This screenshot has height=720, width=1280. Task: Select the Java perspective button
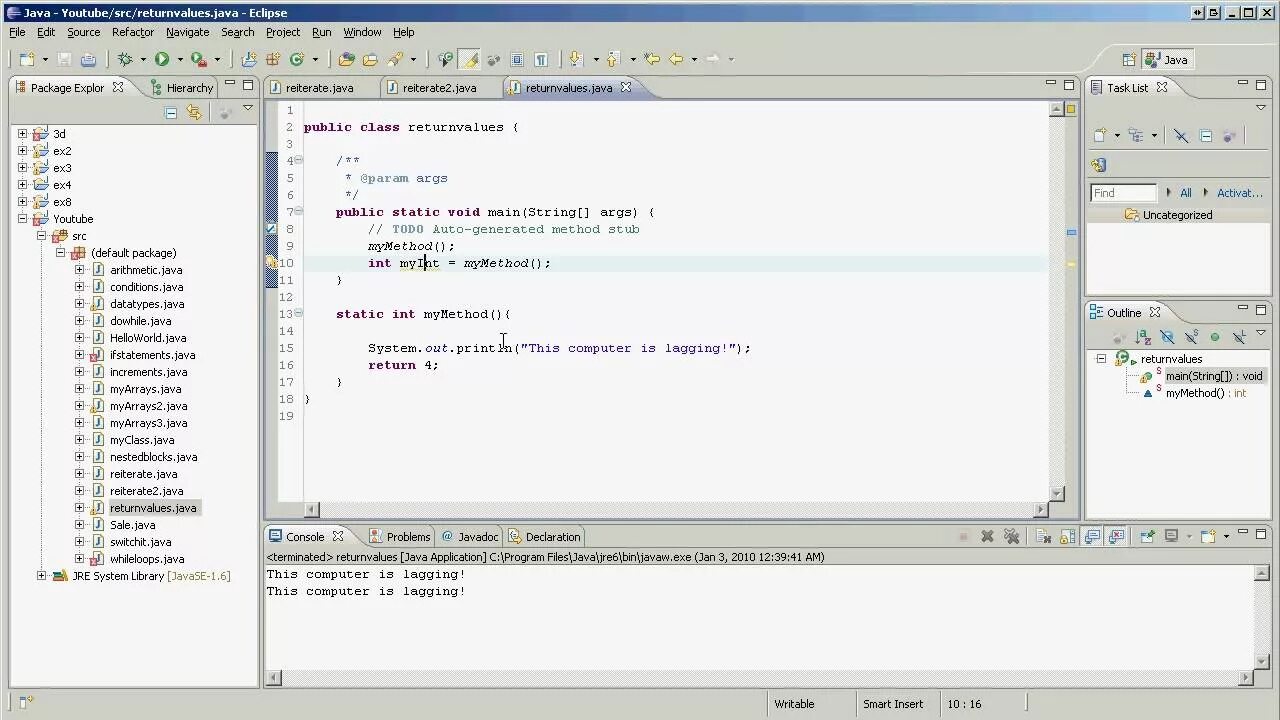tap(1168, 60)
